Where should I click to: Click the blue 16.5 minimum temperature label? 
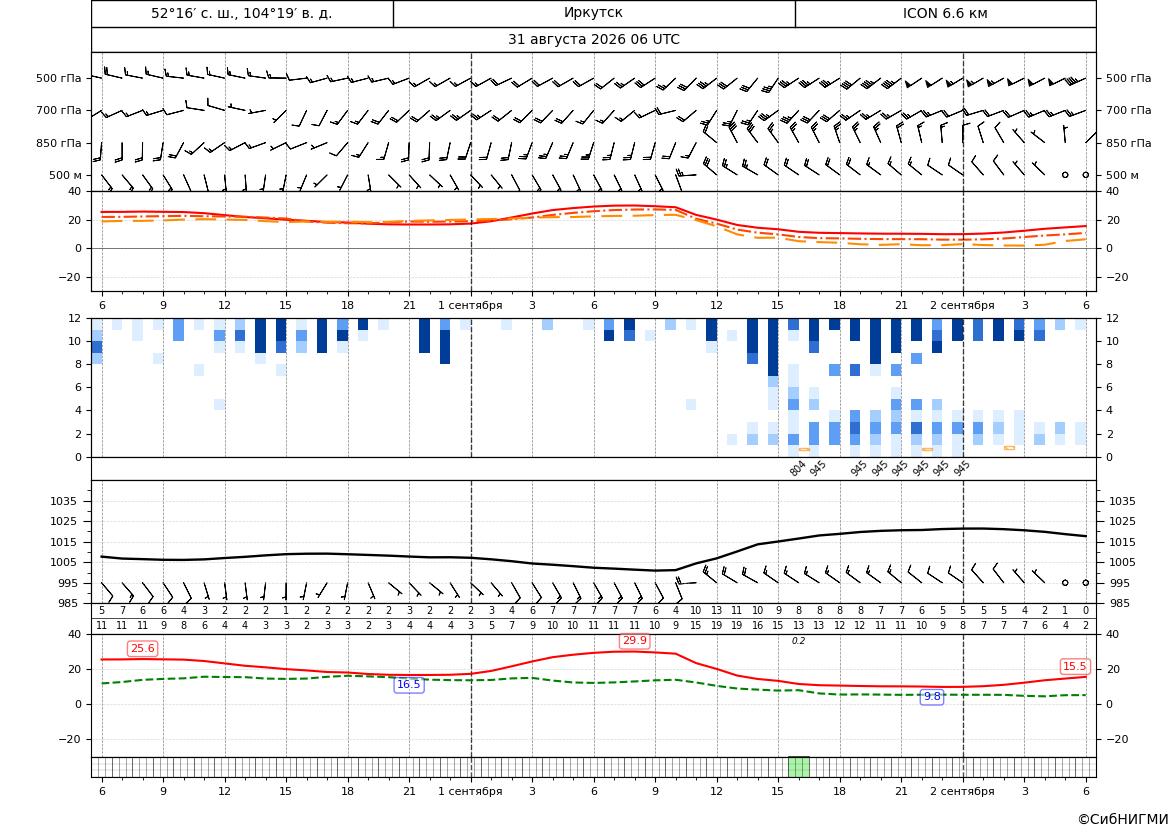(409, 685)
